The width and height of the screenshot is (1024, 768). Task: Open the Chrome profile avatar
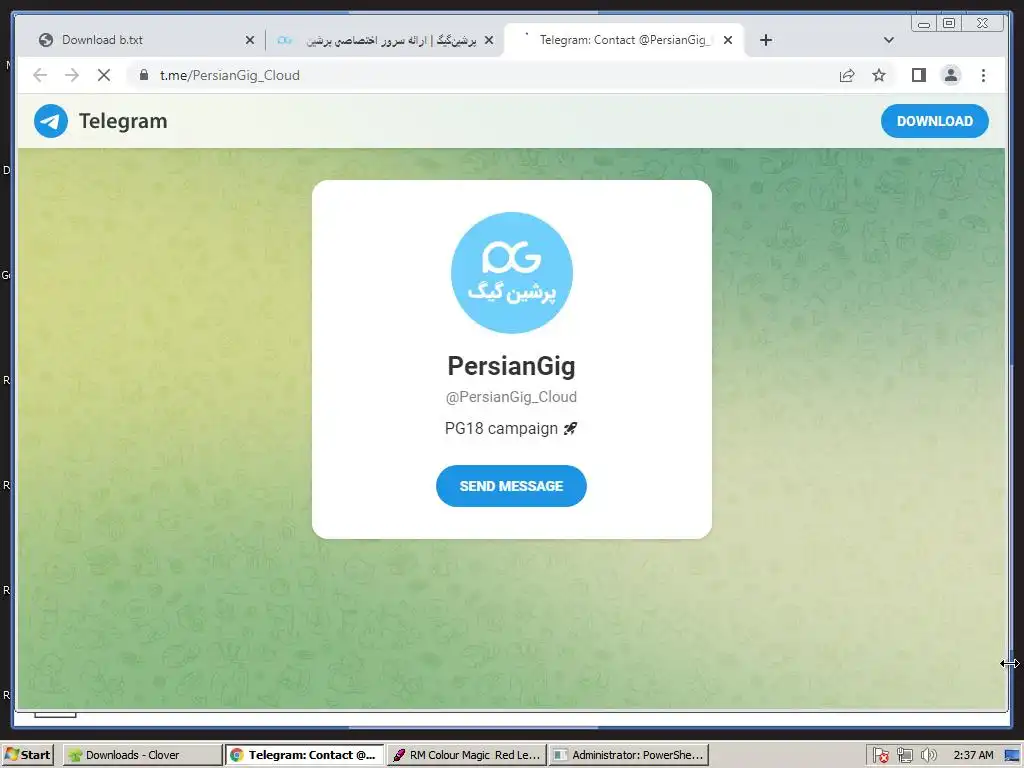[951, 75]
